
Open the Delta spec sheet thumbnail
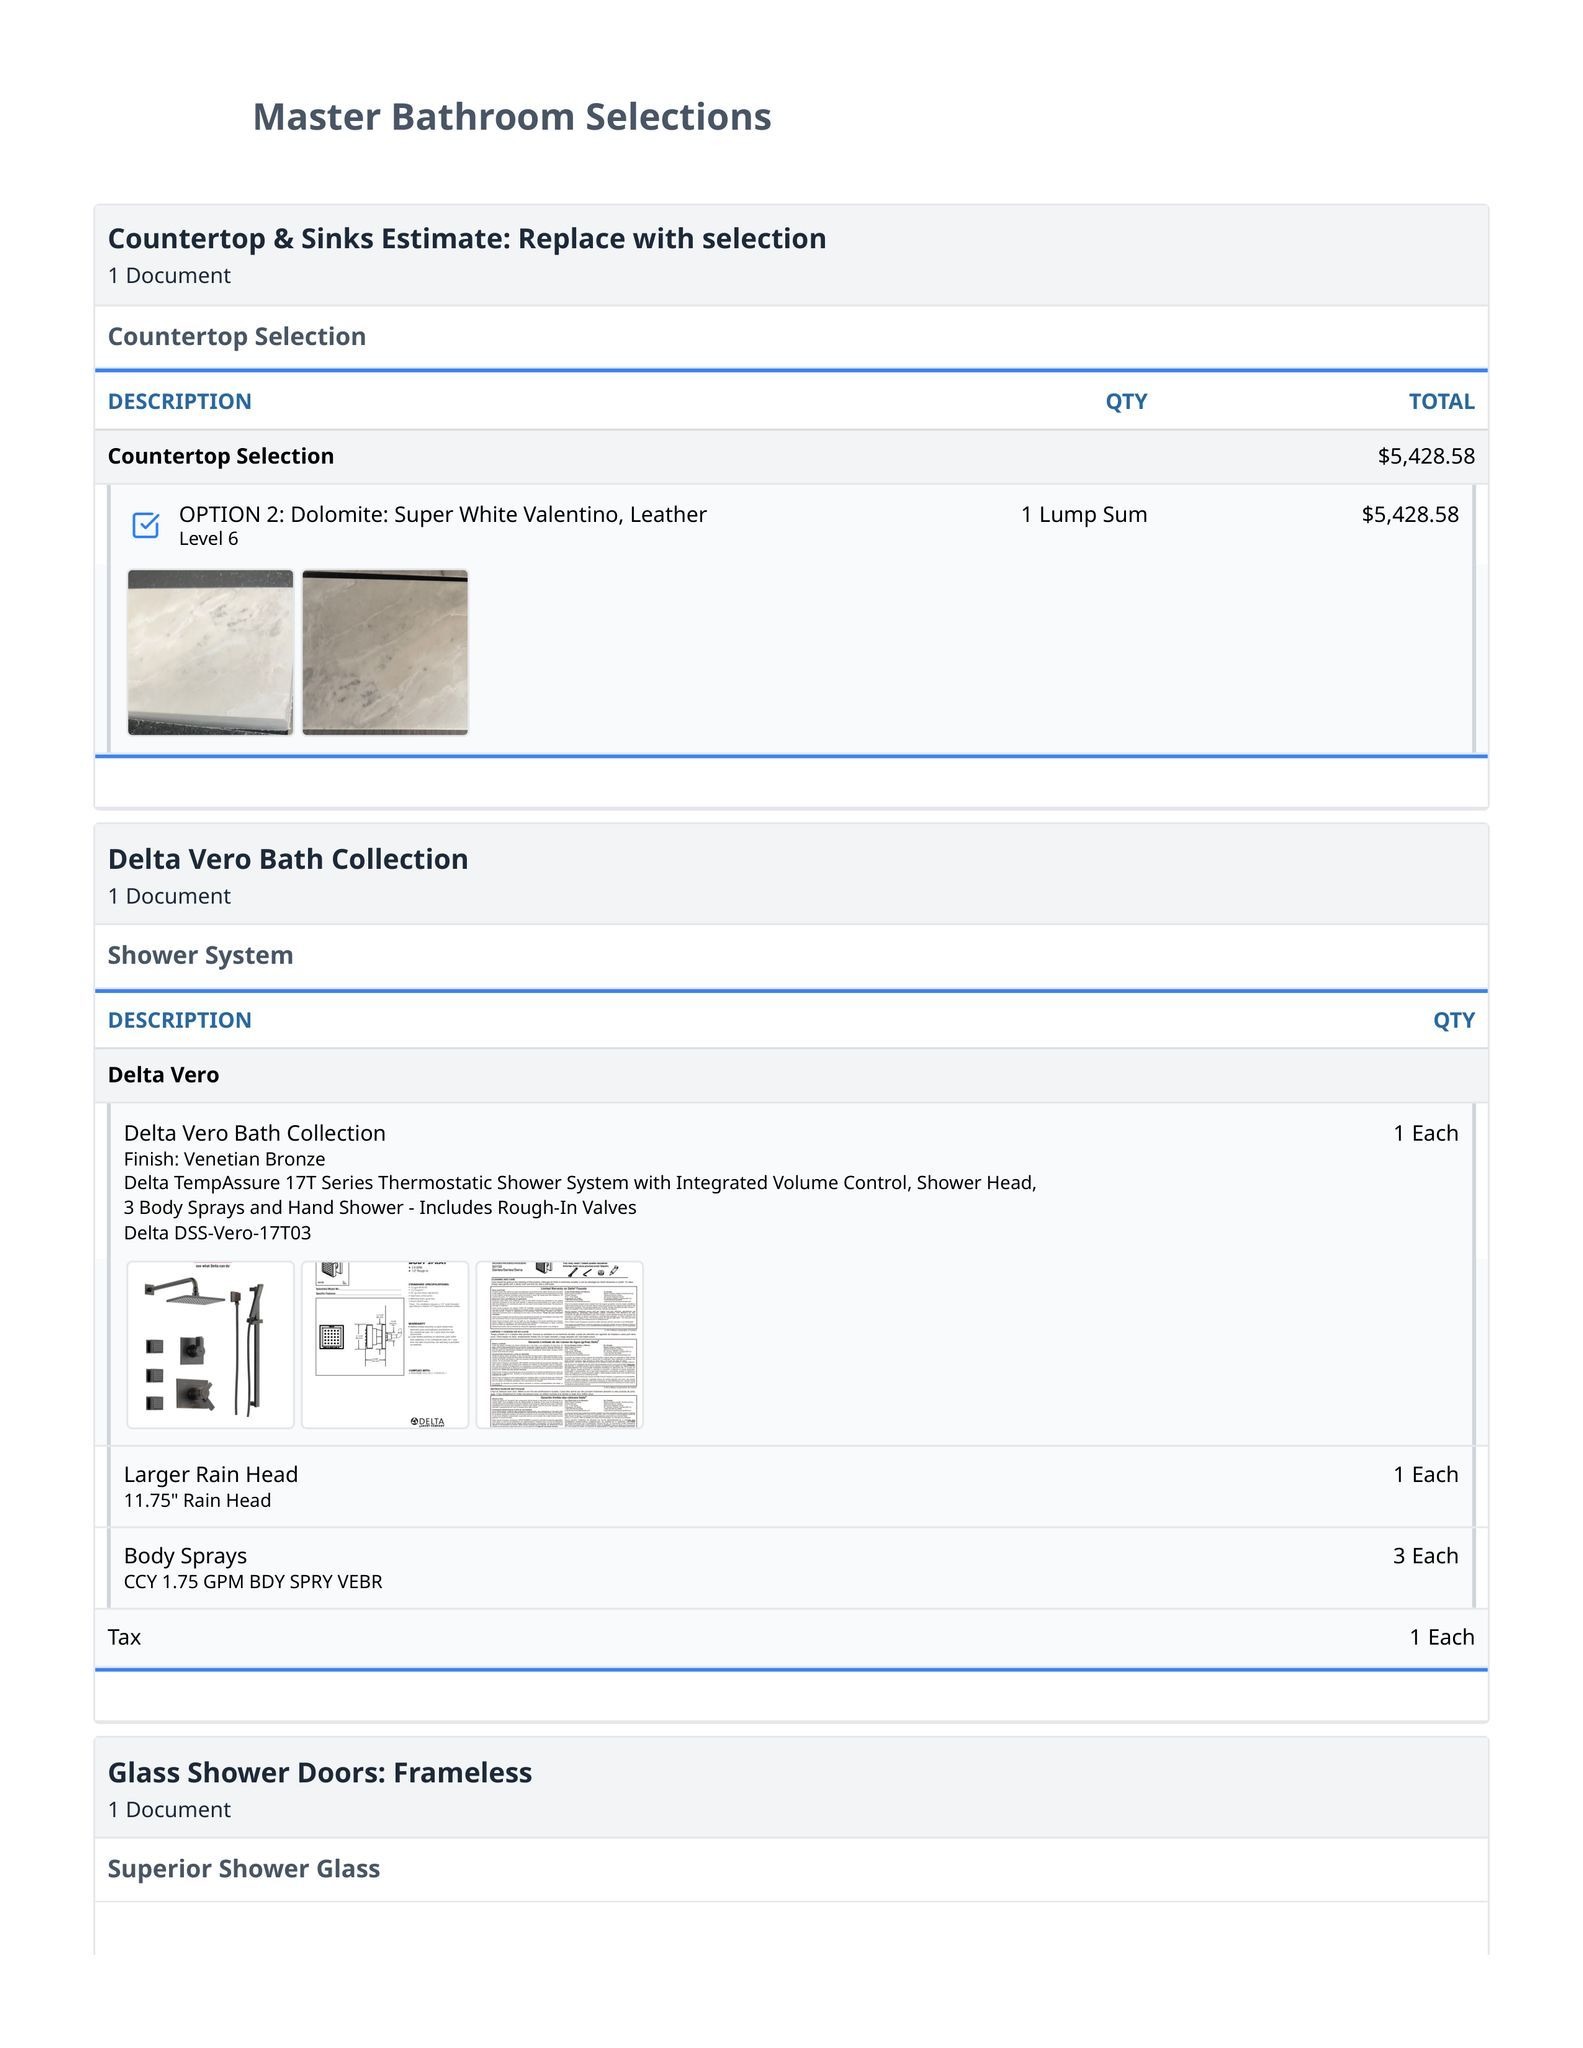click(385, 1345)
